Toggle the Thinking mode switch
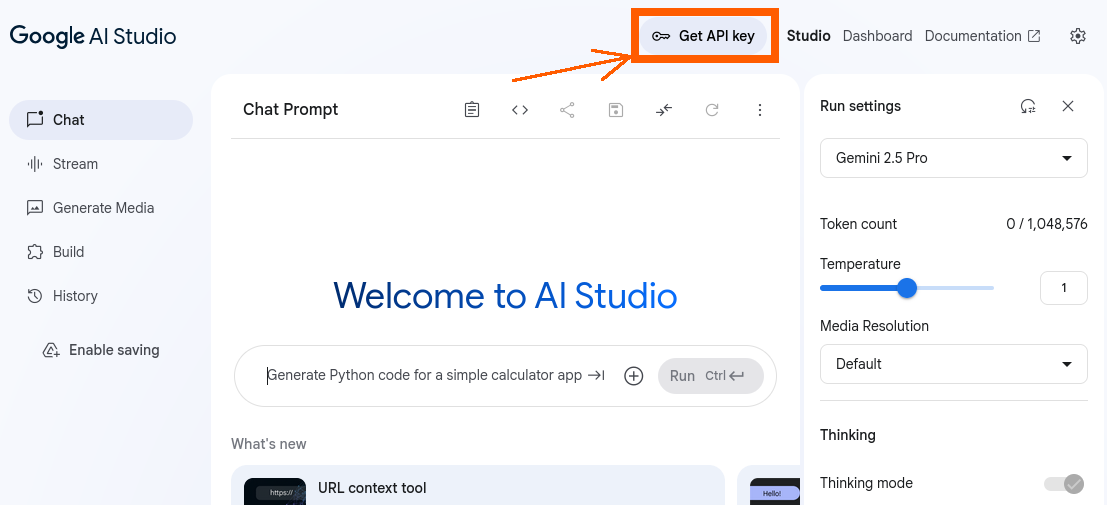This screenshot has width=1107, height=505. (x=1064, y=484)
